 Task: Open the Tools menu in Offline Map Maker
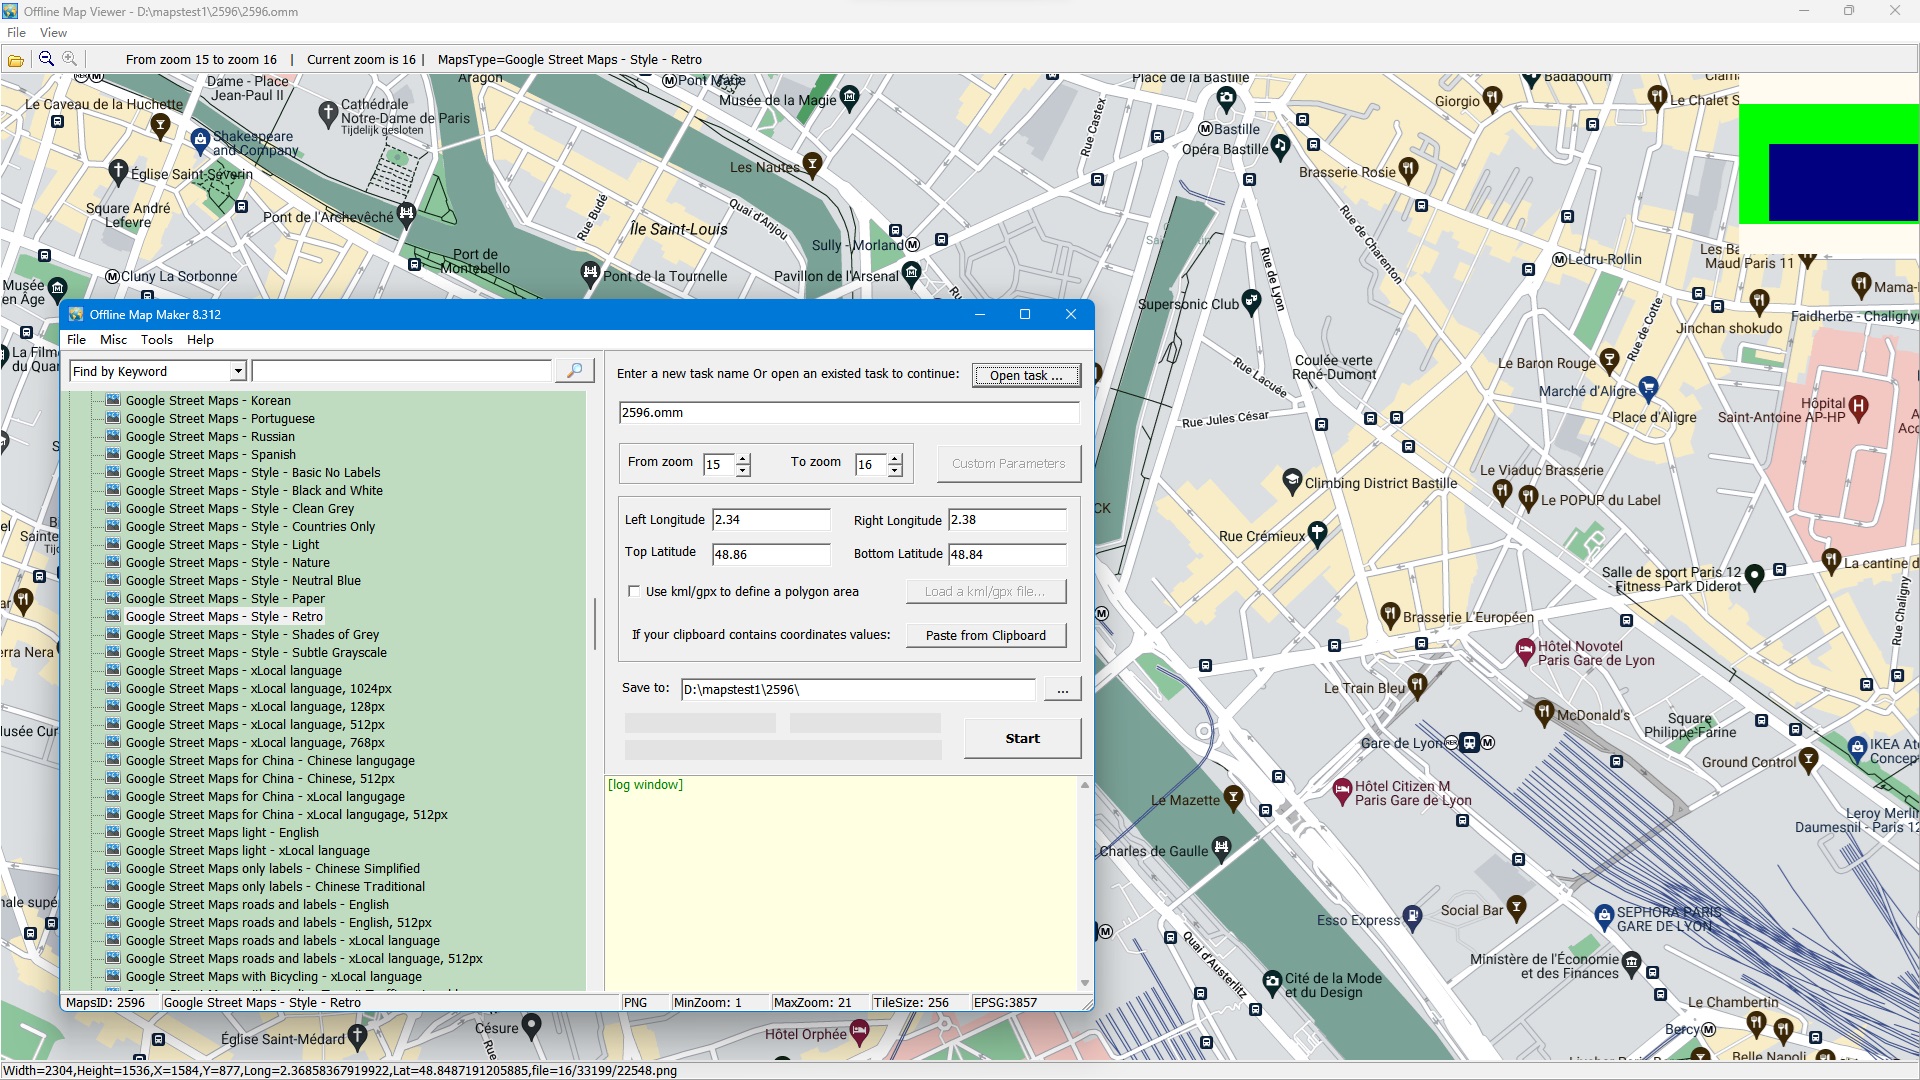click(x=157, y=339)
